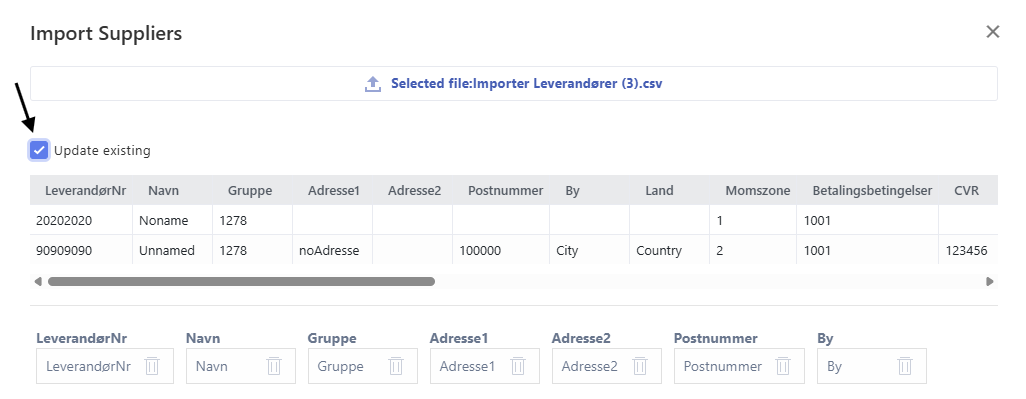Delete the Adresse1 field mapping

point(518,366)
